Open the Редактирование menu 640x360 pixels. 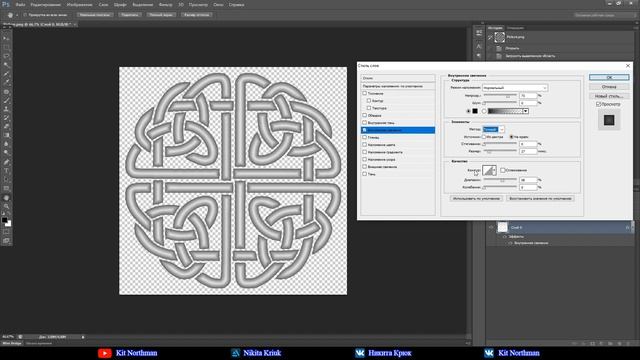click(x=46, y=5)
